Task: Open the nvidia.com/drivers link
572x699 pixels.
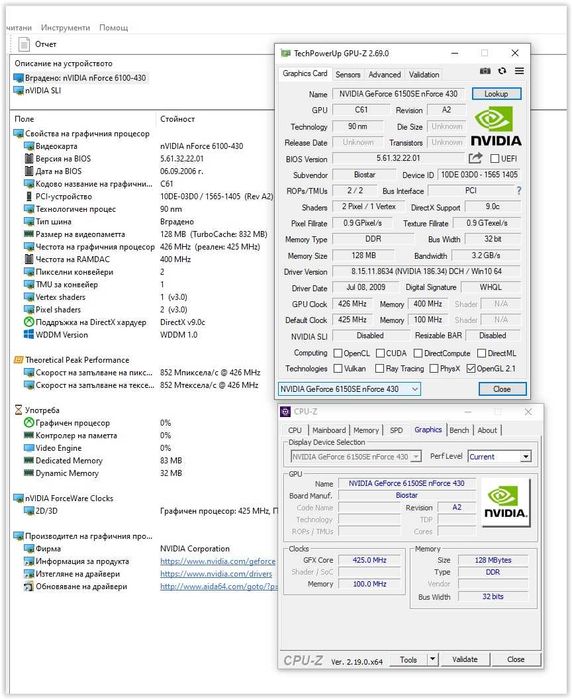Action: tap(216, 574)
